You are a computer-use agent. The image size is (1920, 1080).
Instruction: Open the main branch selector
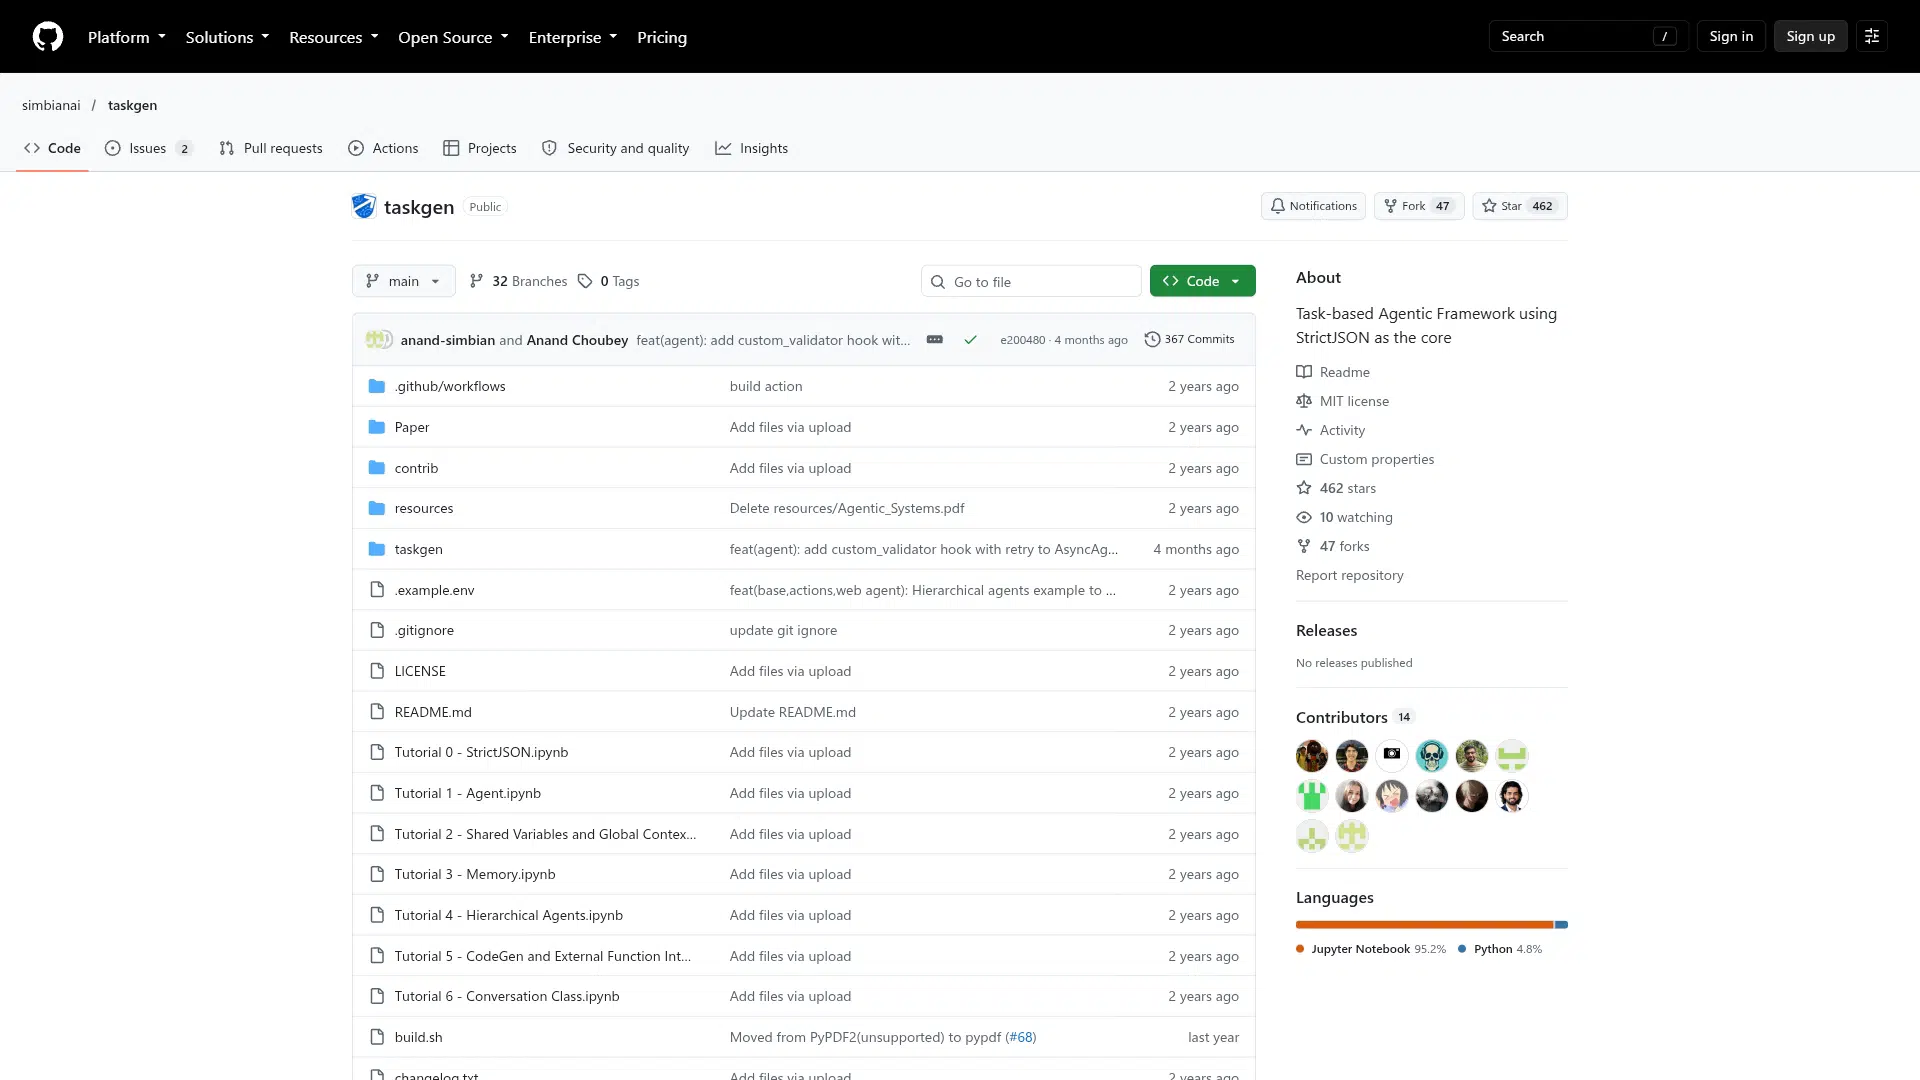[x=404, y=281]
